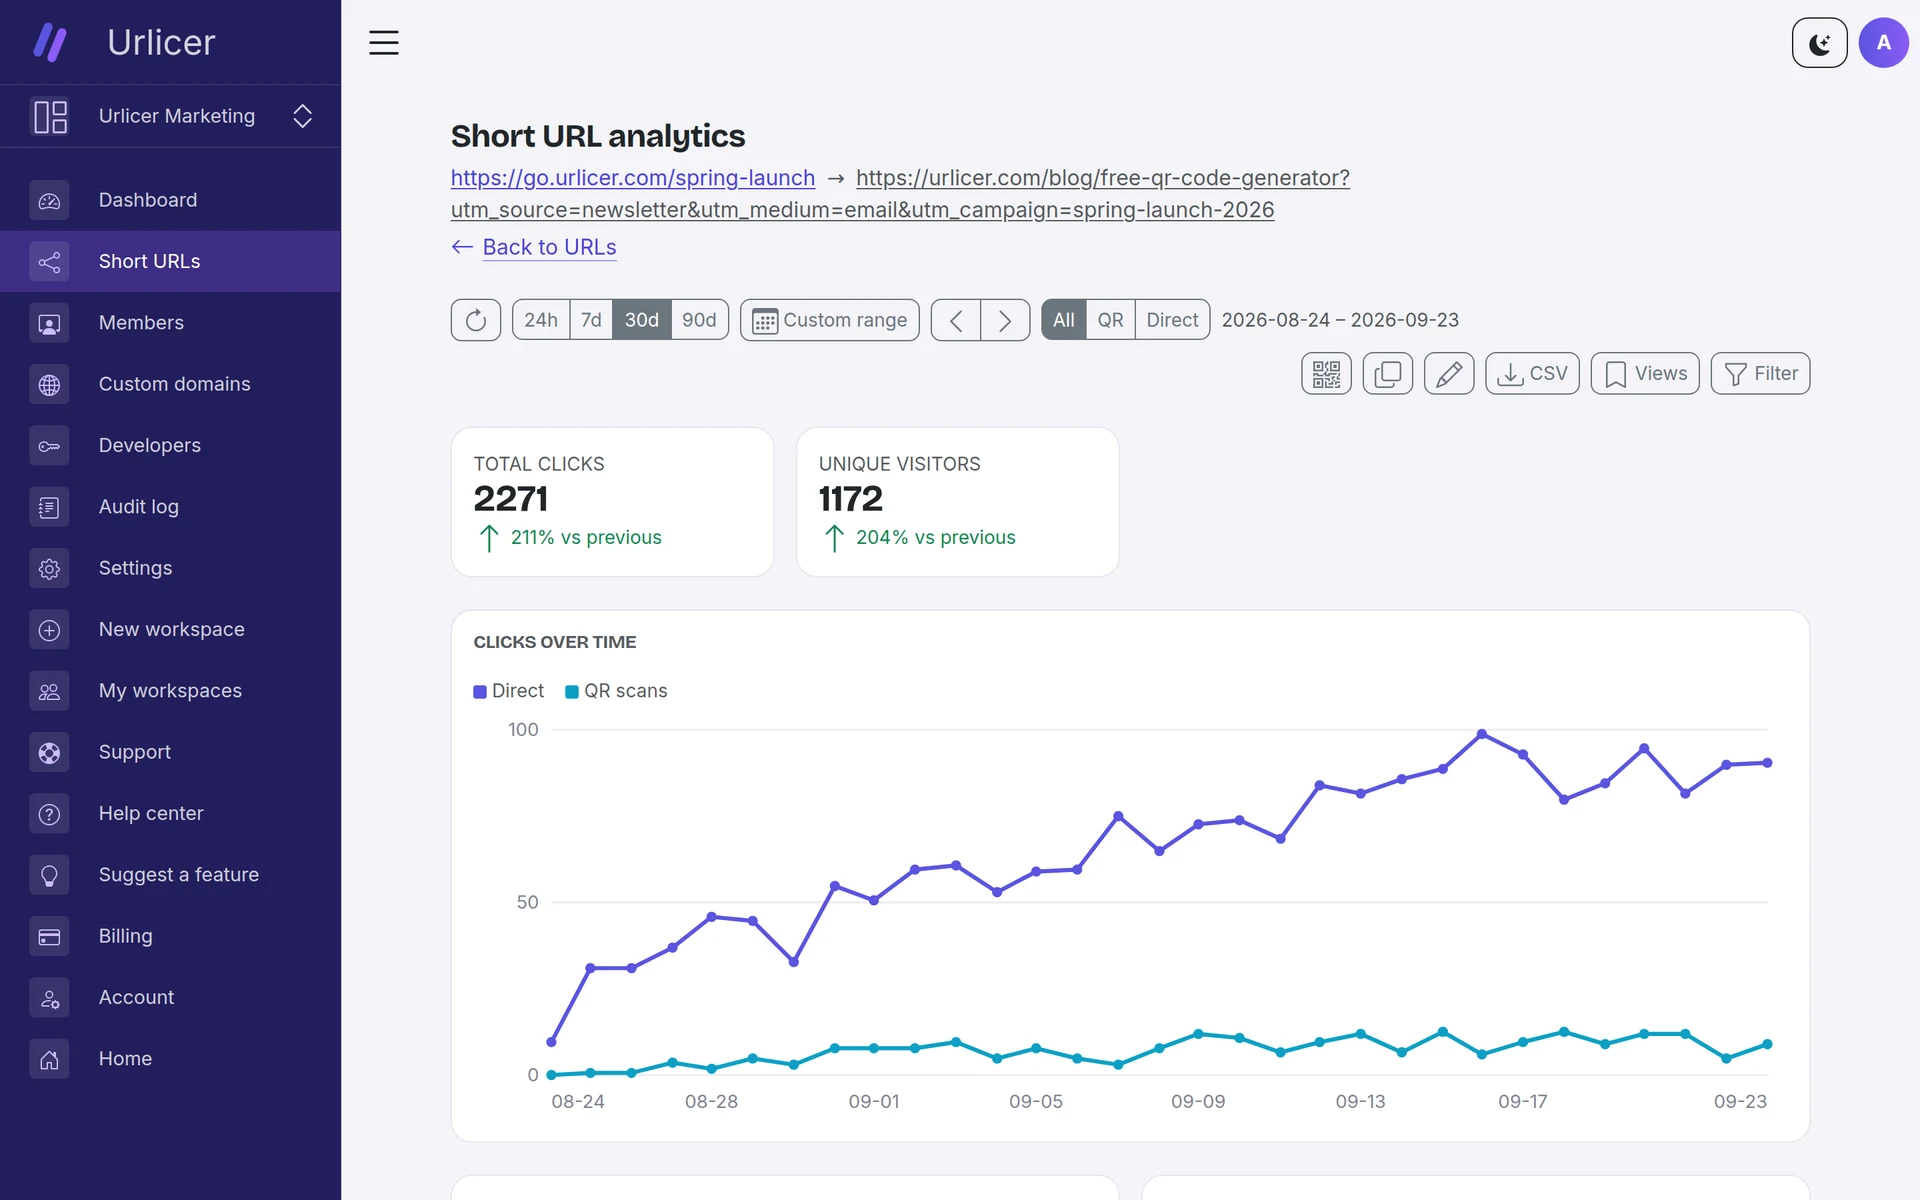Click the Home house icon
This screenshot has width=1920, height=1200.
coord(49,1059)
